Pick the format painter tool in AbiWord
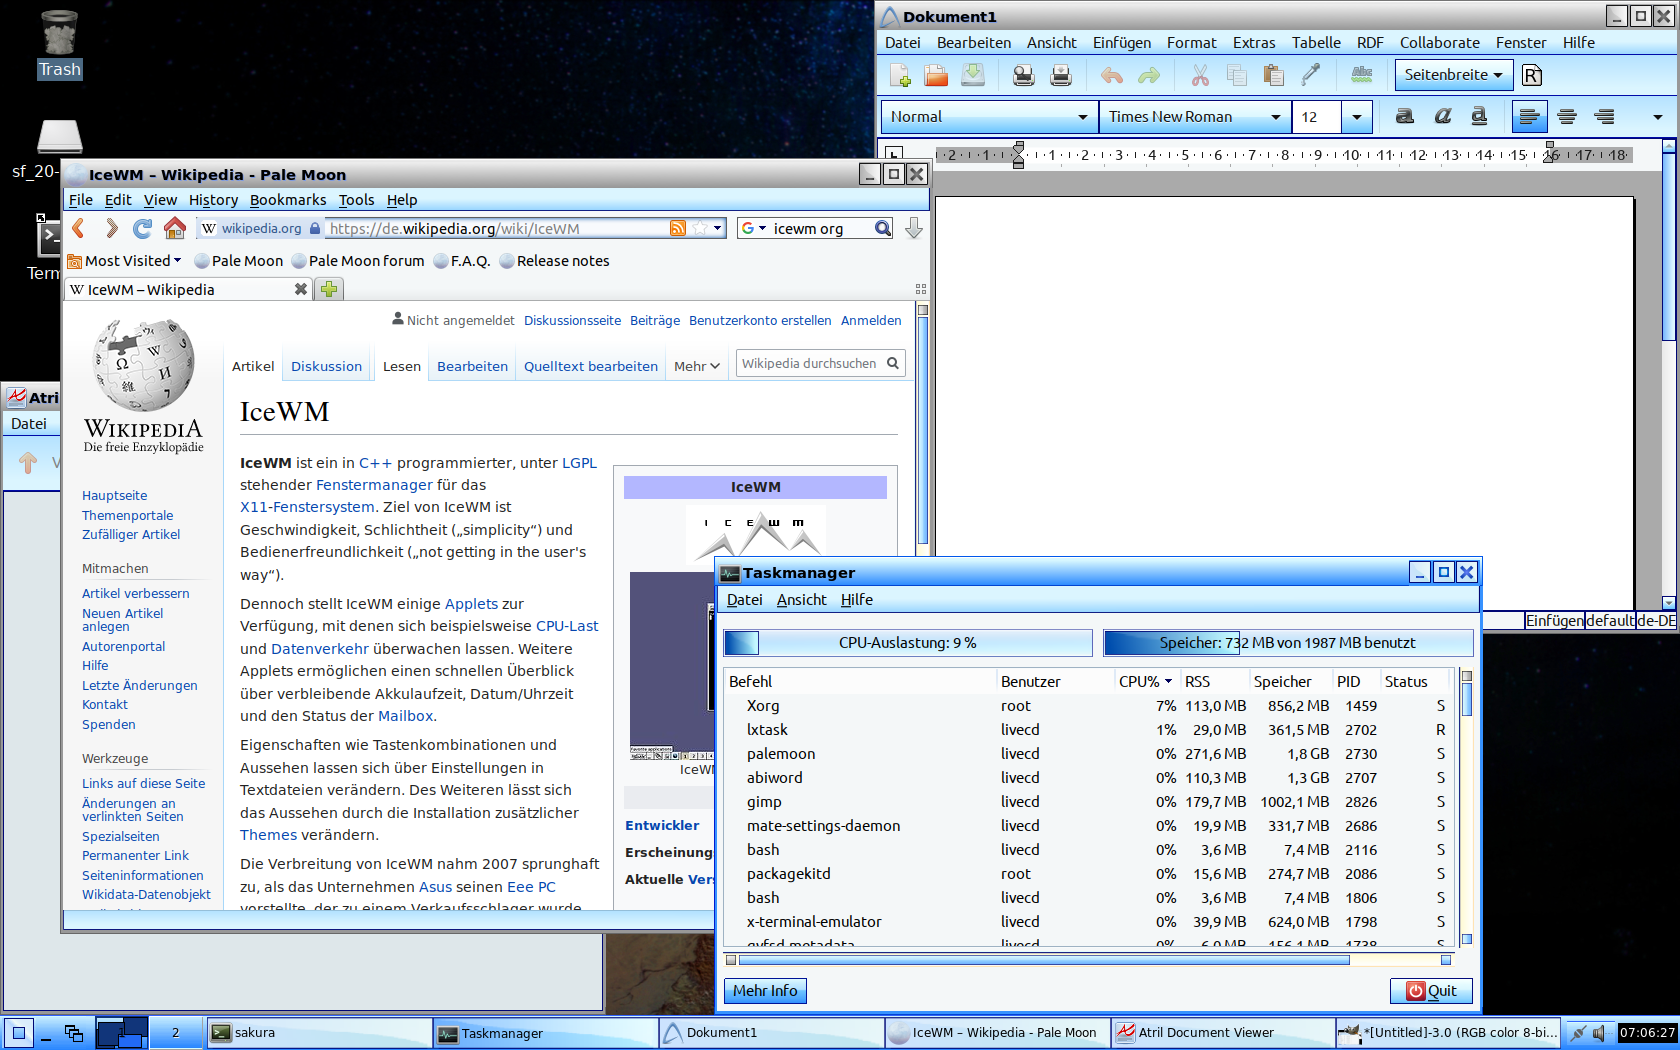This screenshot has height=1050, width=1680. tap(1310, 75)
